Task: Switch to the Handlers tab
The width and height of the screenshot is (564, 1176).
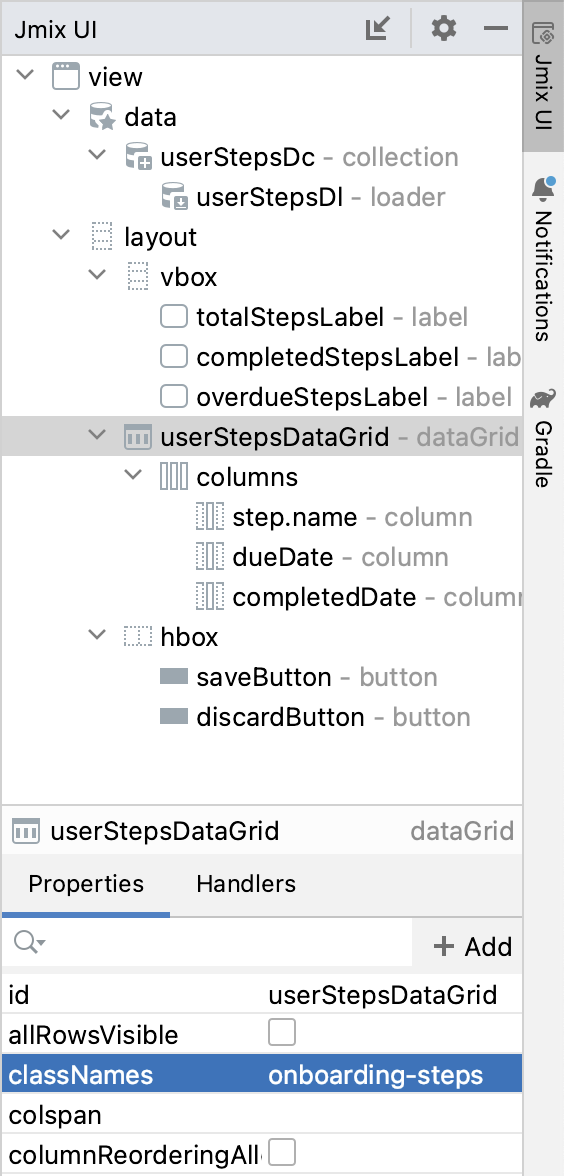Action: tap(246, 884)
